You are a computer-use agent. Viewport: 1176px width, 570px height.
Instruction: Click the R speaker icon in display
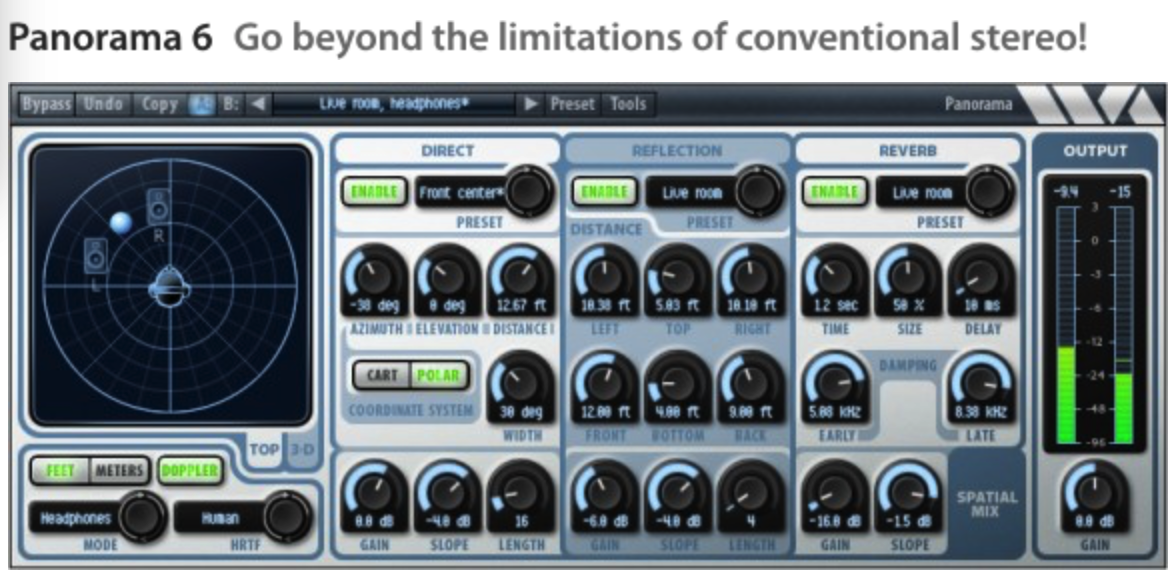point(158,206)
